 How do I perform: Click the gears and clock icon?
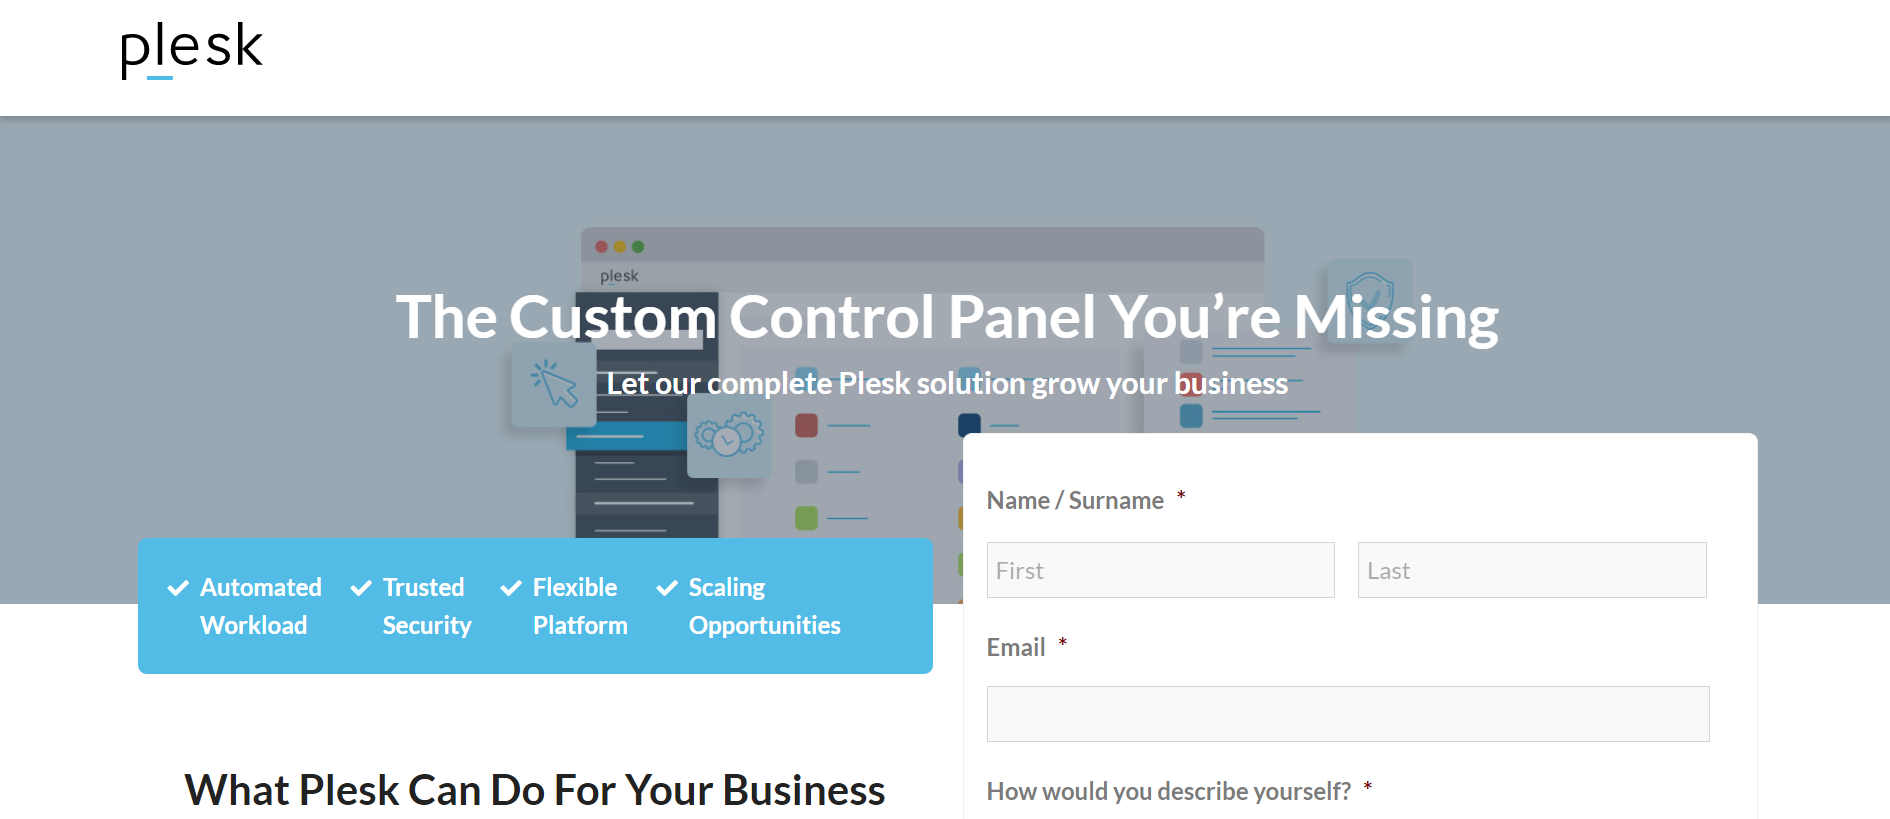click(x=729, y=436)
